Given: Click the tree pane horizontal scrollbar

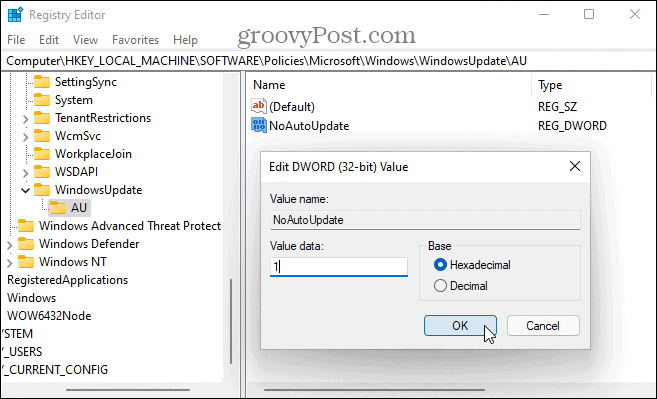Looking at the screenshot, I should (128, 390).
